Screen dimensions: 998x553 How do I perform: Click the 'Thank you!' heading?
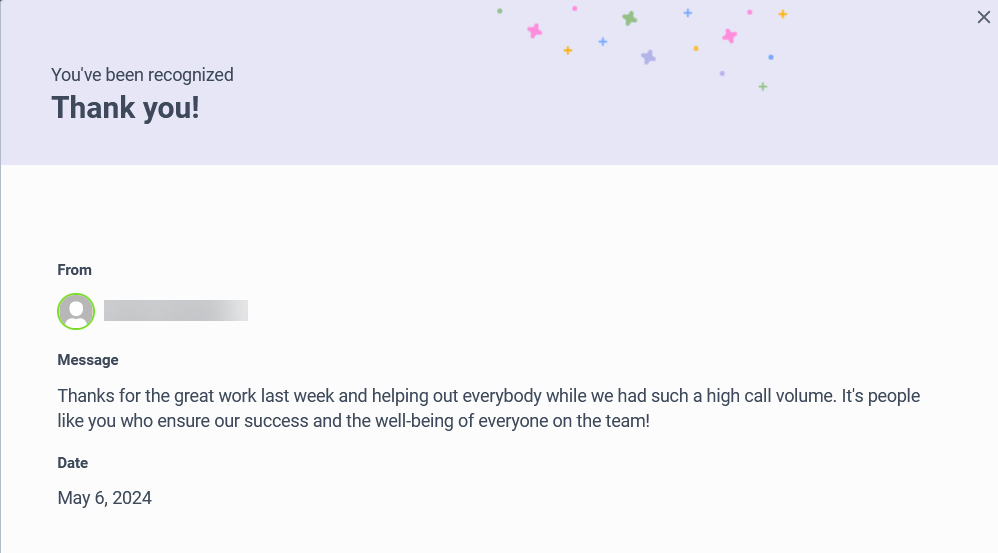125,108
